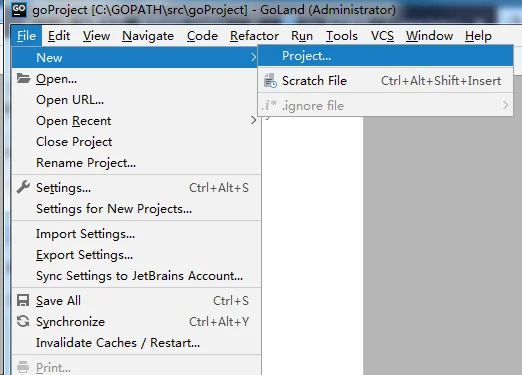
Task: Expand the .ignore file submenu chevron
Action: [x=506, y=105]
